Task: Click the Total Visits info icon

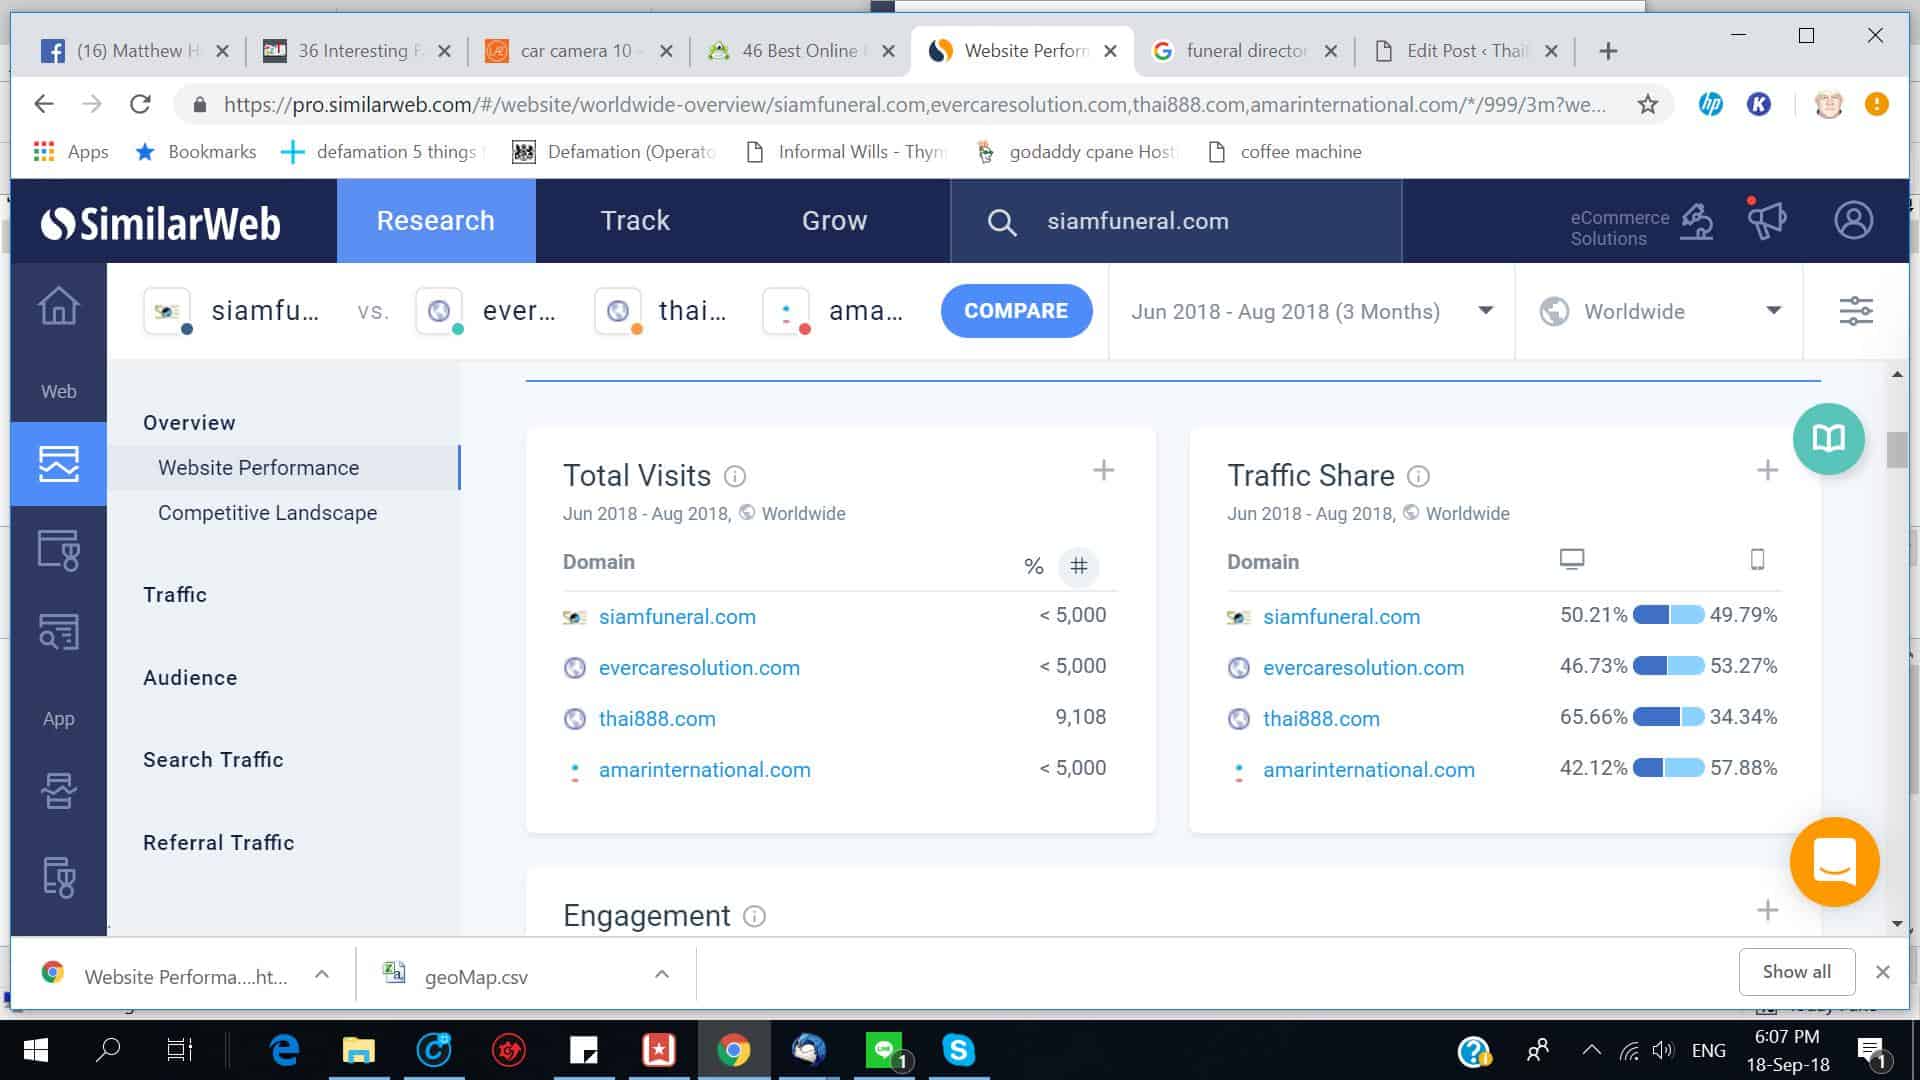Action: click(x=735, y=476)
